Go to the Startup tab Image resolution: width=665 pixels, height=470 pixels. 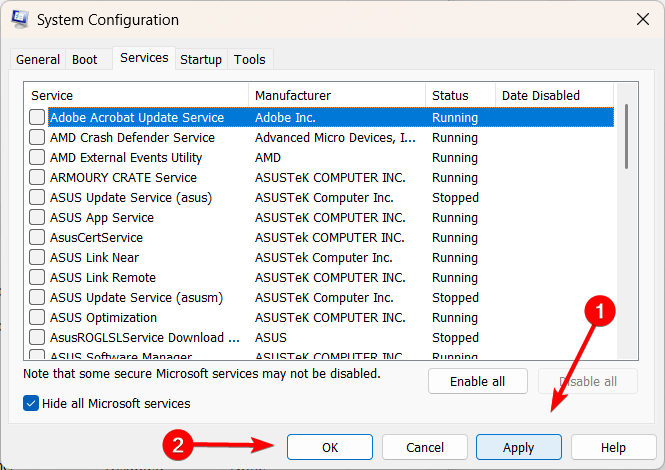coord(201,59)
